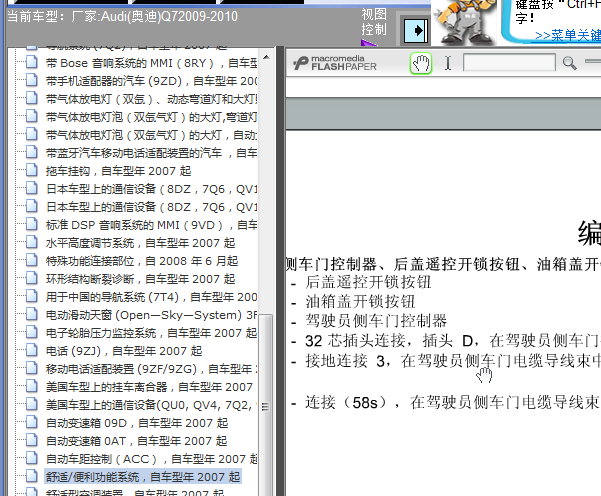Click document icon beside 舒适/便利功能系统
This screenshot has width=601, height=496.
tap(32, 476)
